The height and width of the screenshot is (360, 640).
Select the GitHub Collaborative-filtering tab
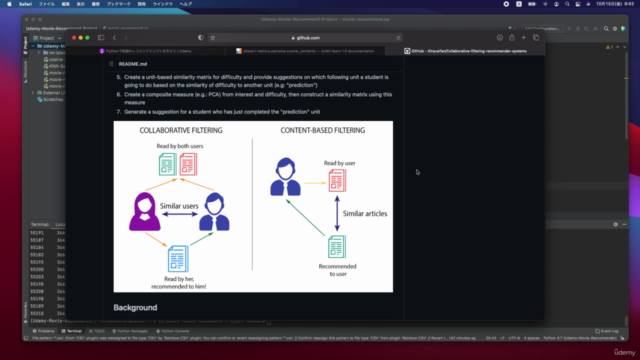[465, 51]
